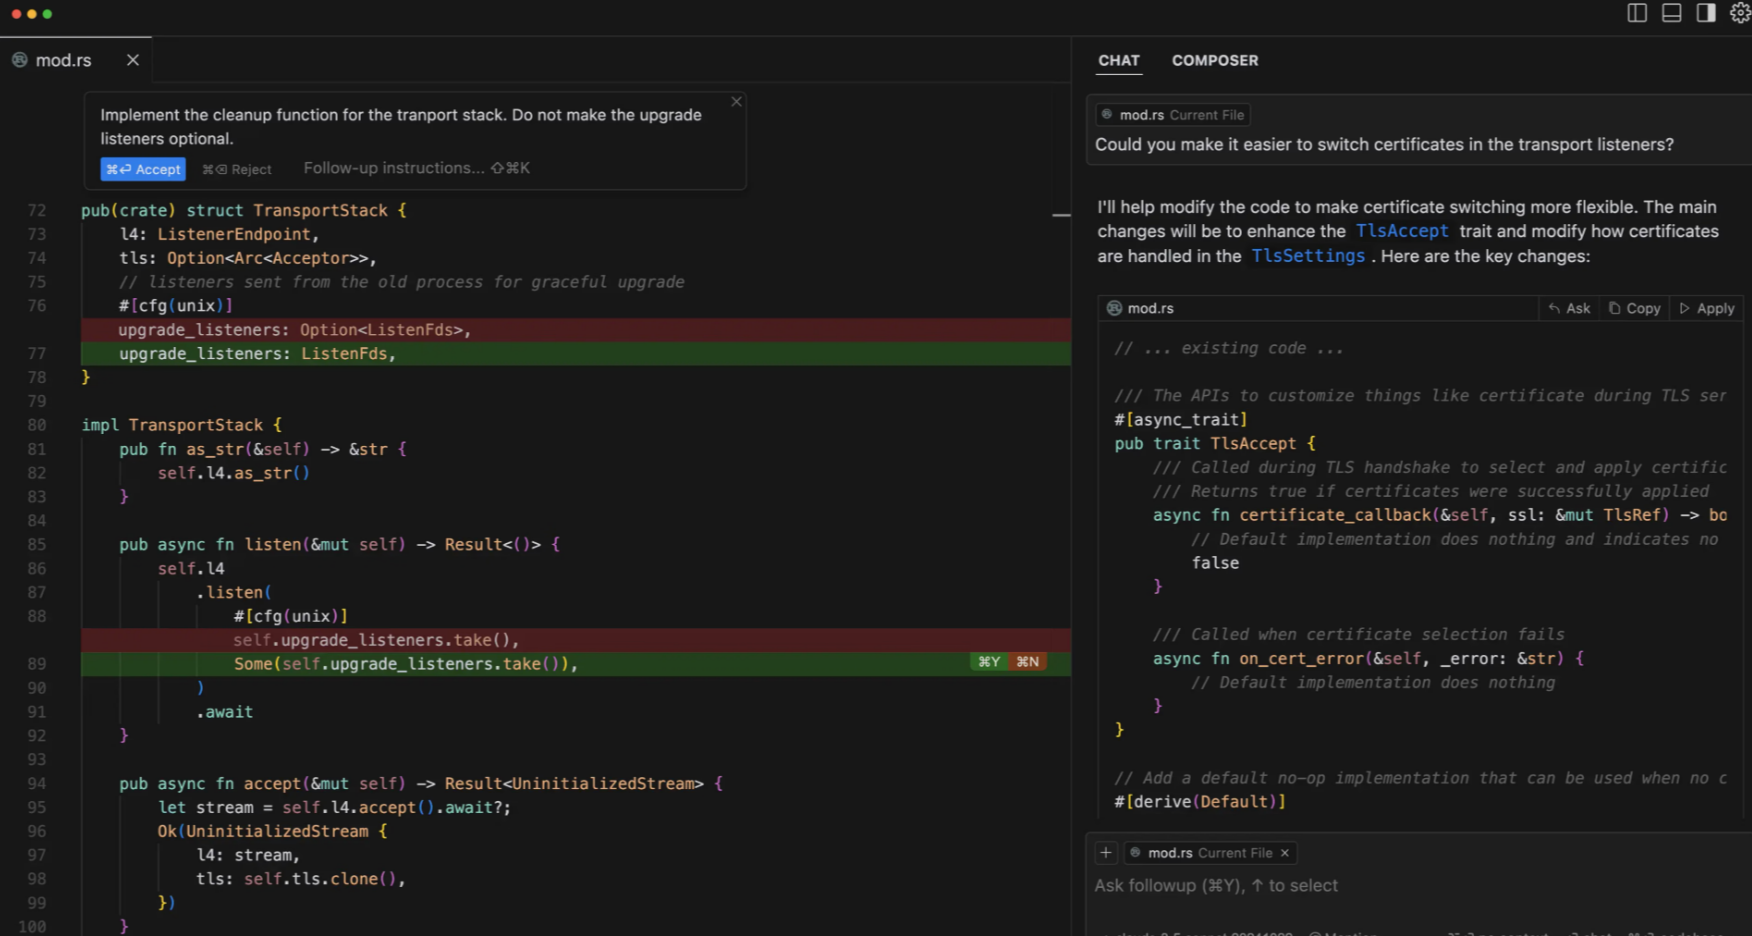Click the 'pub(crate) struct TransportStack {' line
Screen dimensions: 1752x936
click(x=244, y=210)
